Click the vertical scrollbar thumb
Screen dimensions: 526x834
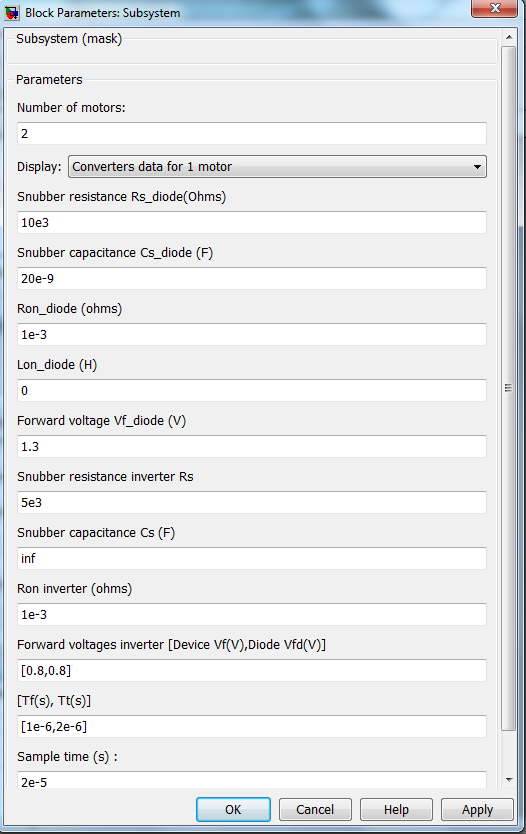[508, 388]
